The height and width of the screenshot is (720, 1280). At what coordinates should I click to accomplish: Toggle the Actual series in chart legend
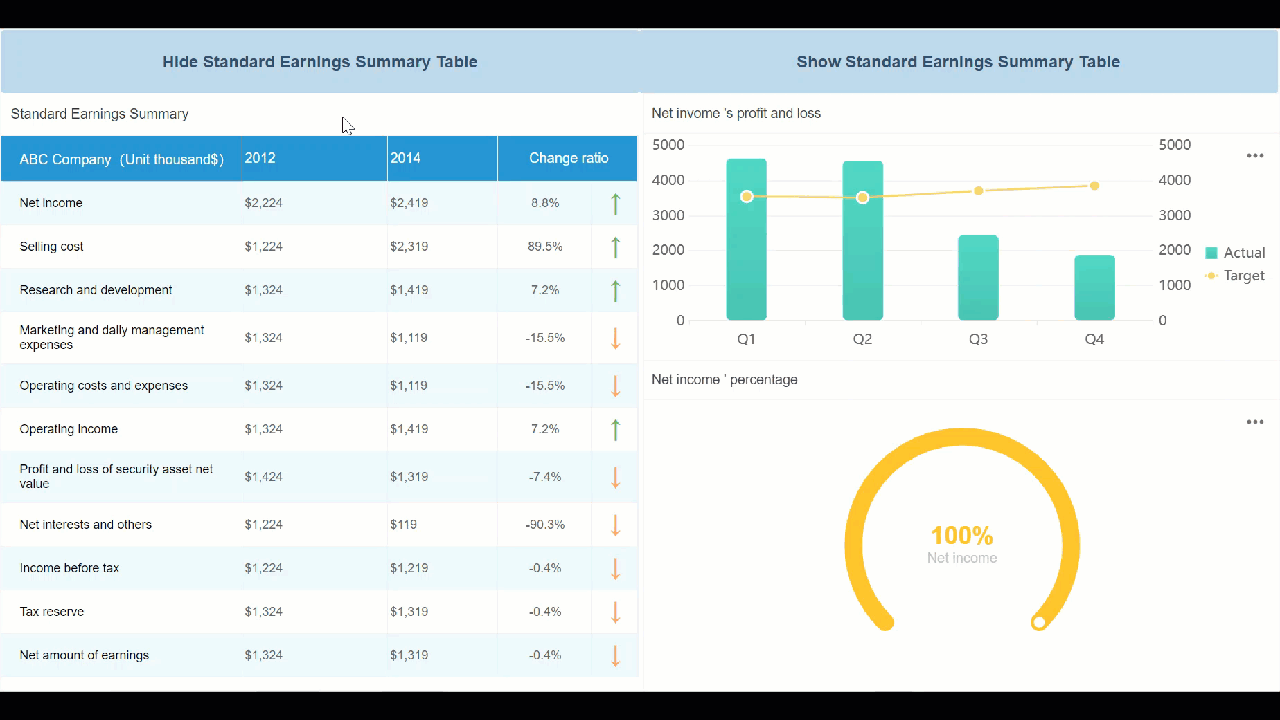click(1235, 253)
